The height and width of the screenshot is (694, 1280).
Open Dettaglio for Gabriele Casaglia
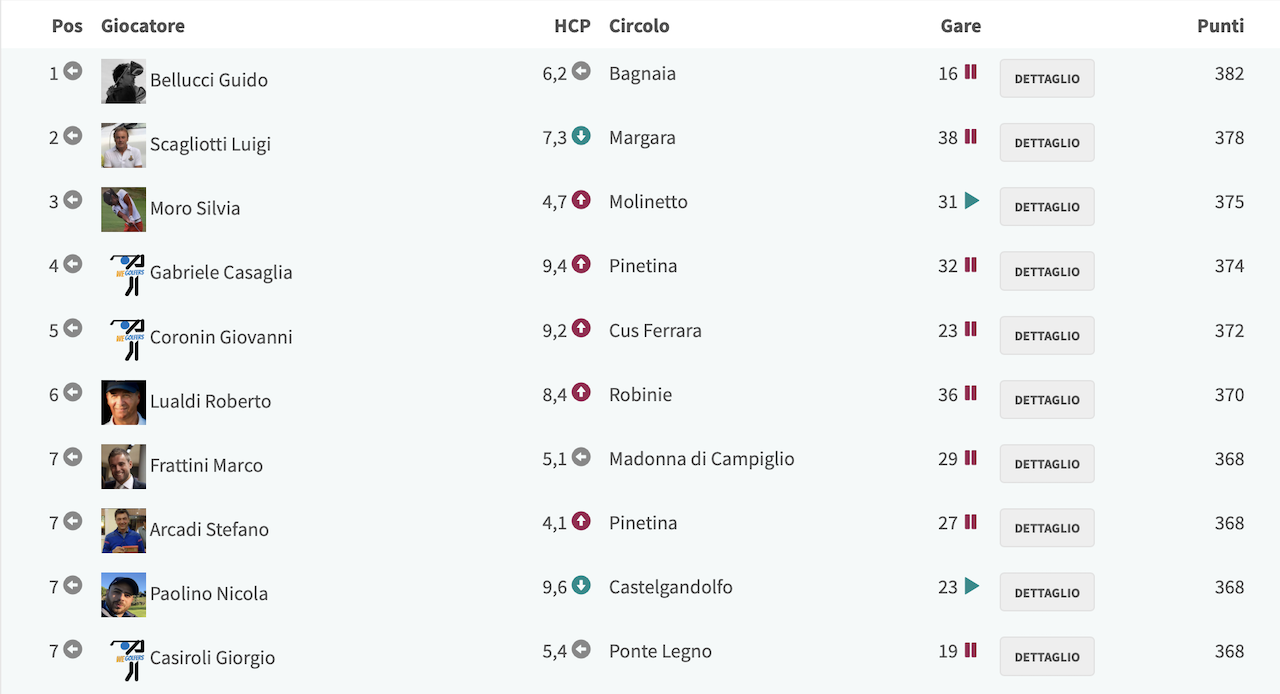click(1047, 271)
